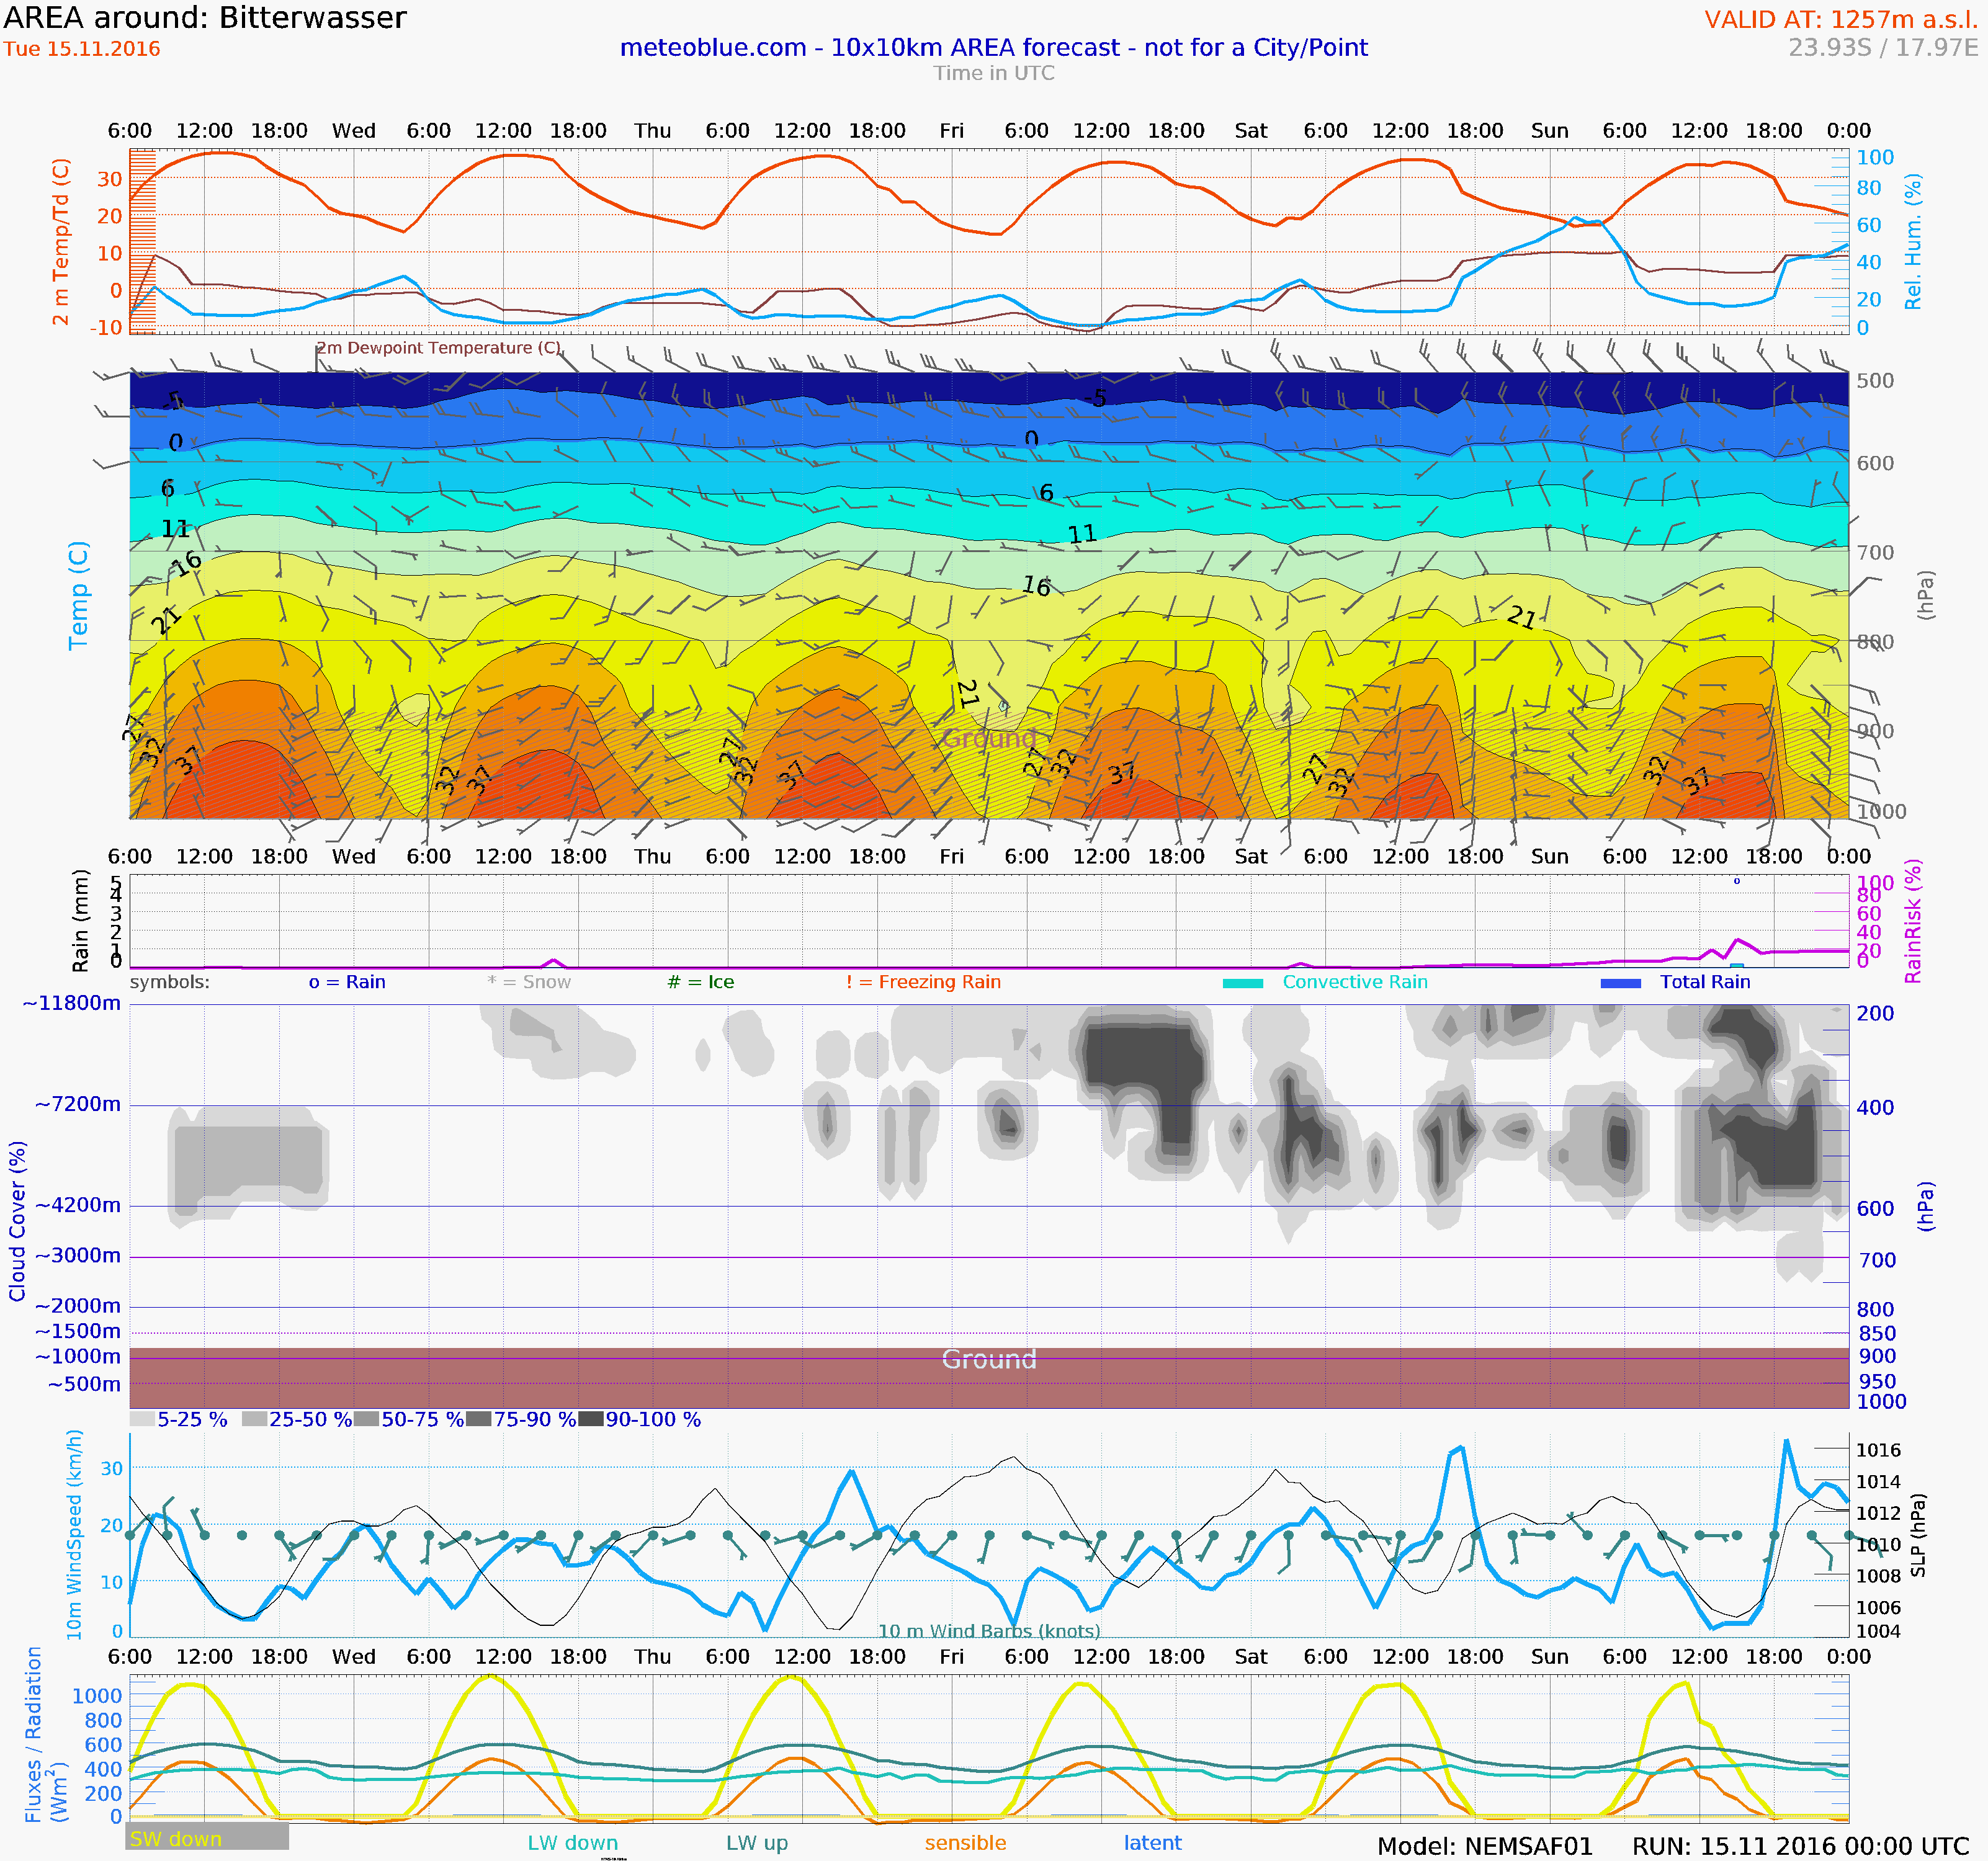Click 'RUN: 15.11 2016 00:00 UTC' text

click(1801, 1846)
